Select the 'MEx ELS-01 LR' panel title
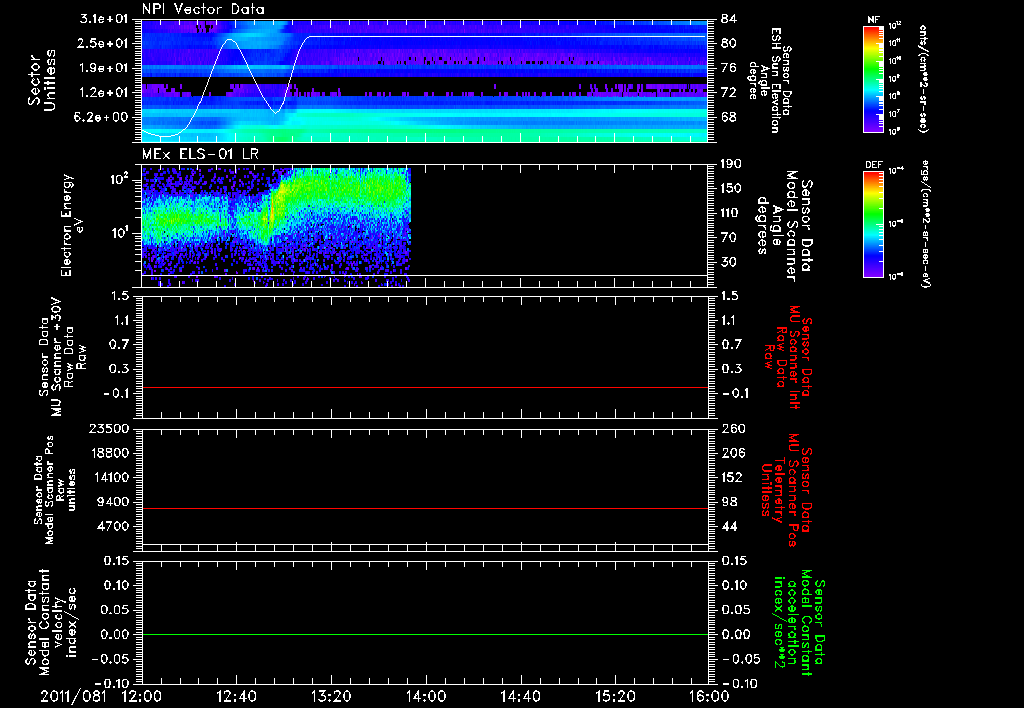 pyautogui.click(x=200, y=154)
